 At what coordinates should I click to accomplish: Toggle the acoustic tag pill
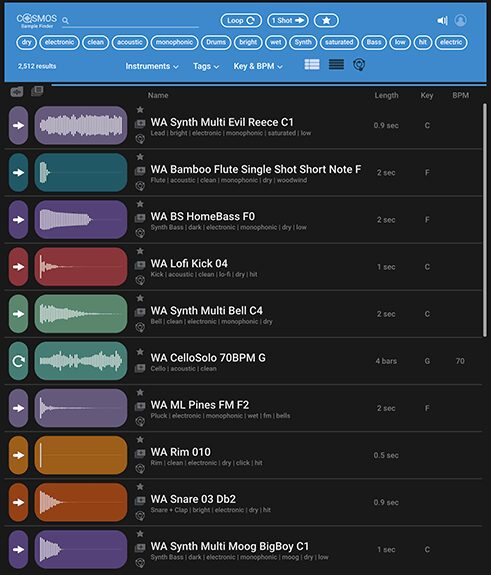point(130,42)
